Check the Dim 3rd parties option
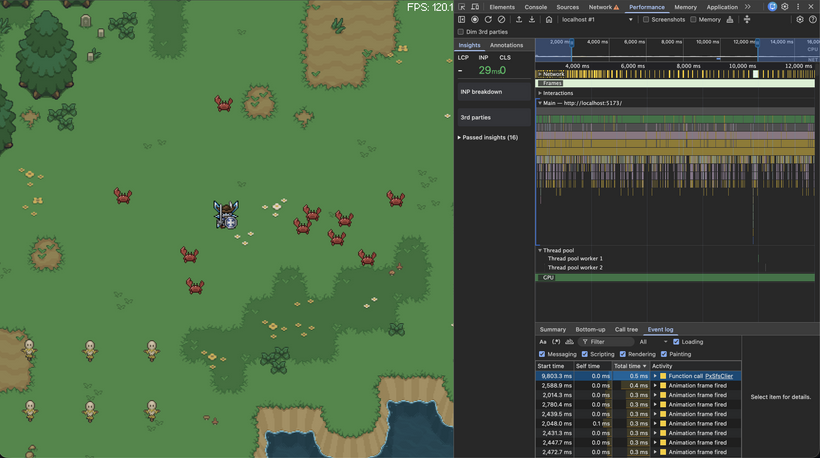The height and width of the screenshot is (458, 820). [x=461, y=32]
